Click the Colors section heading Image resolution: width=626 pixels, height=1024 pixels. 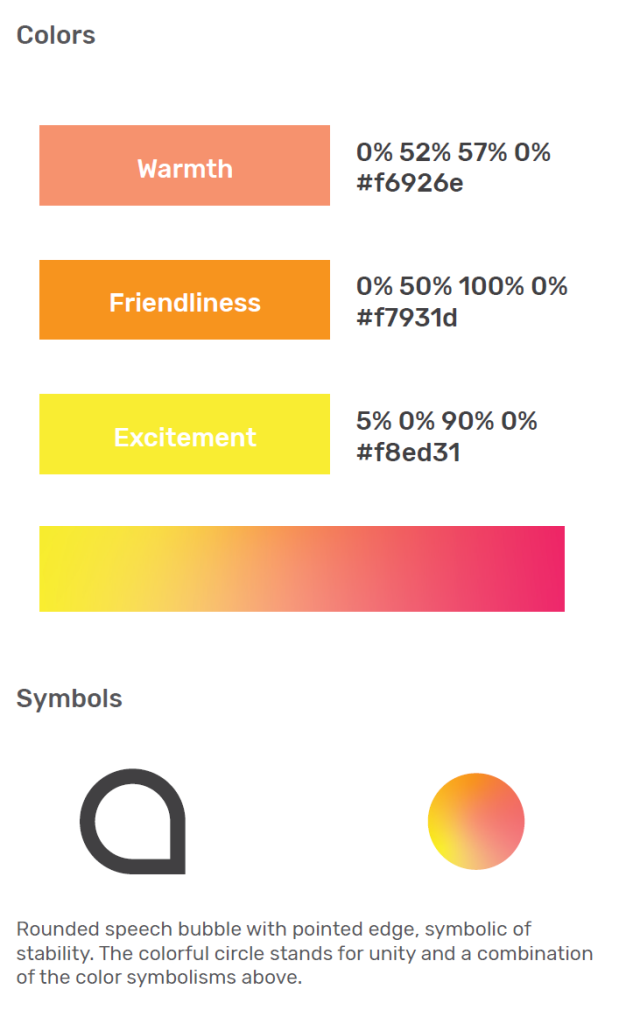(56, 35)
